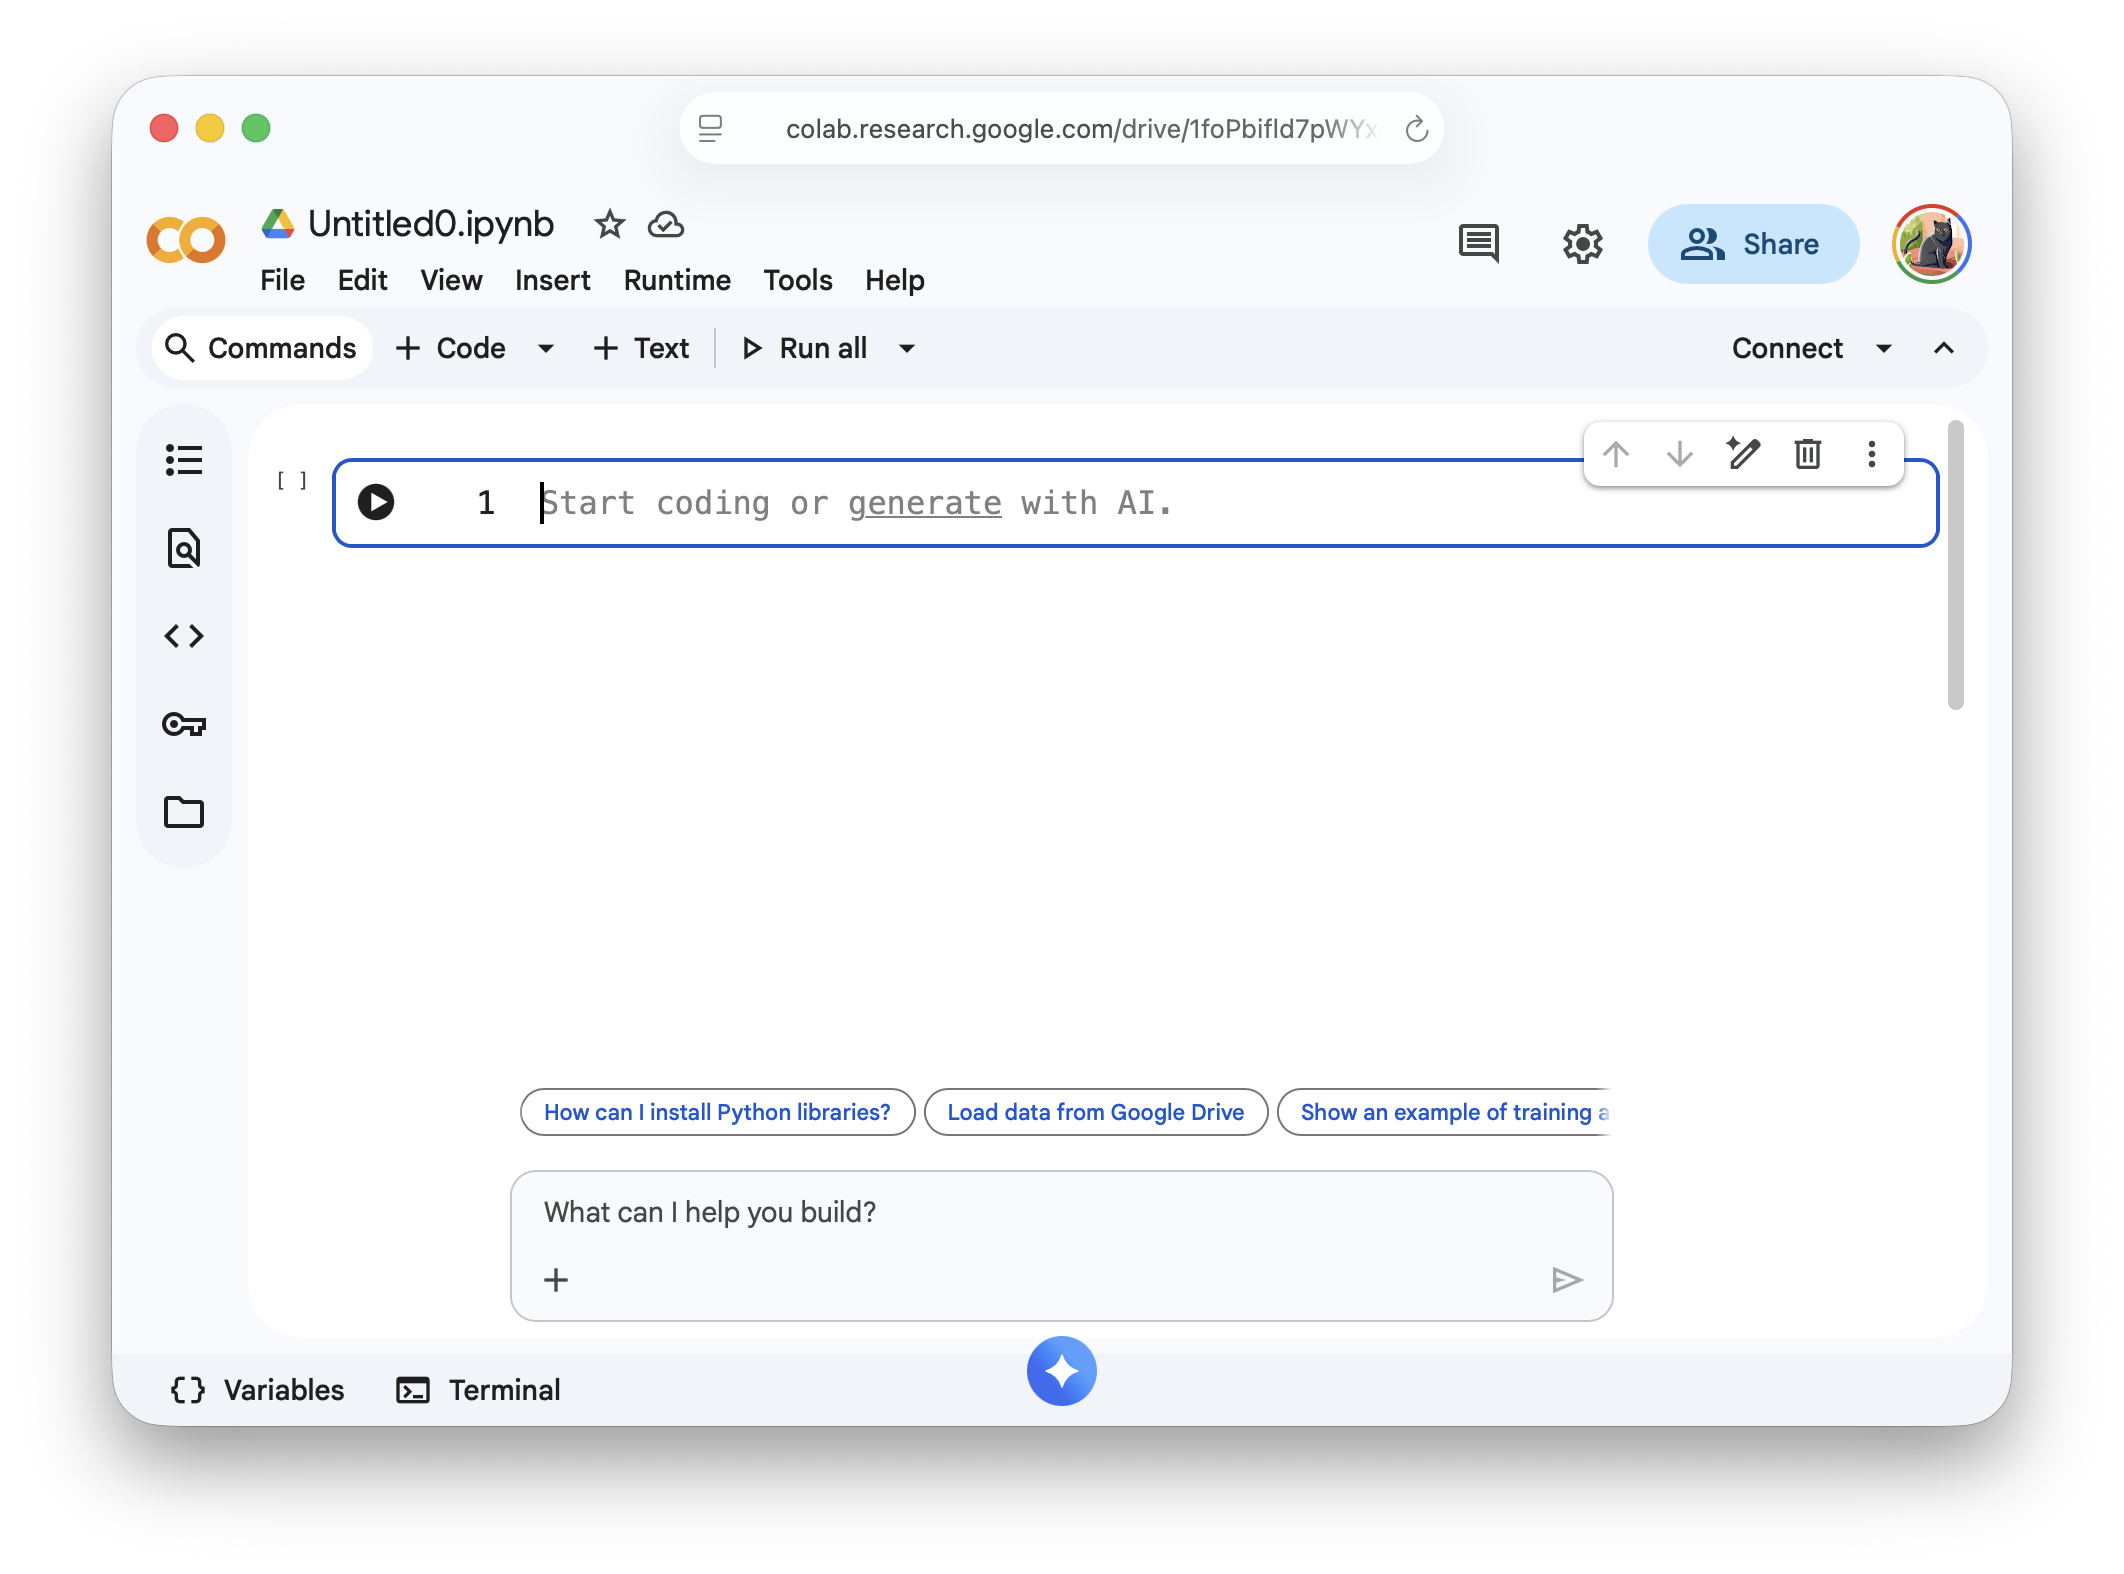Add a Text cell

click(641, 348)
